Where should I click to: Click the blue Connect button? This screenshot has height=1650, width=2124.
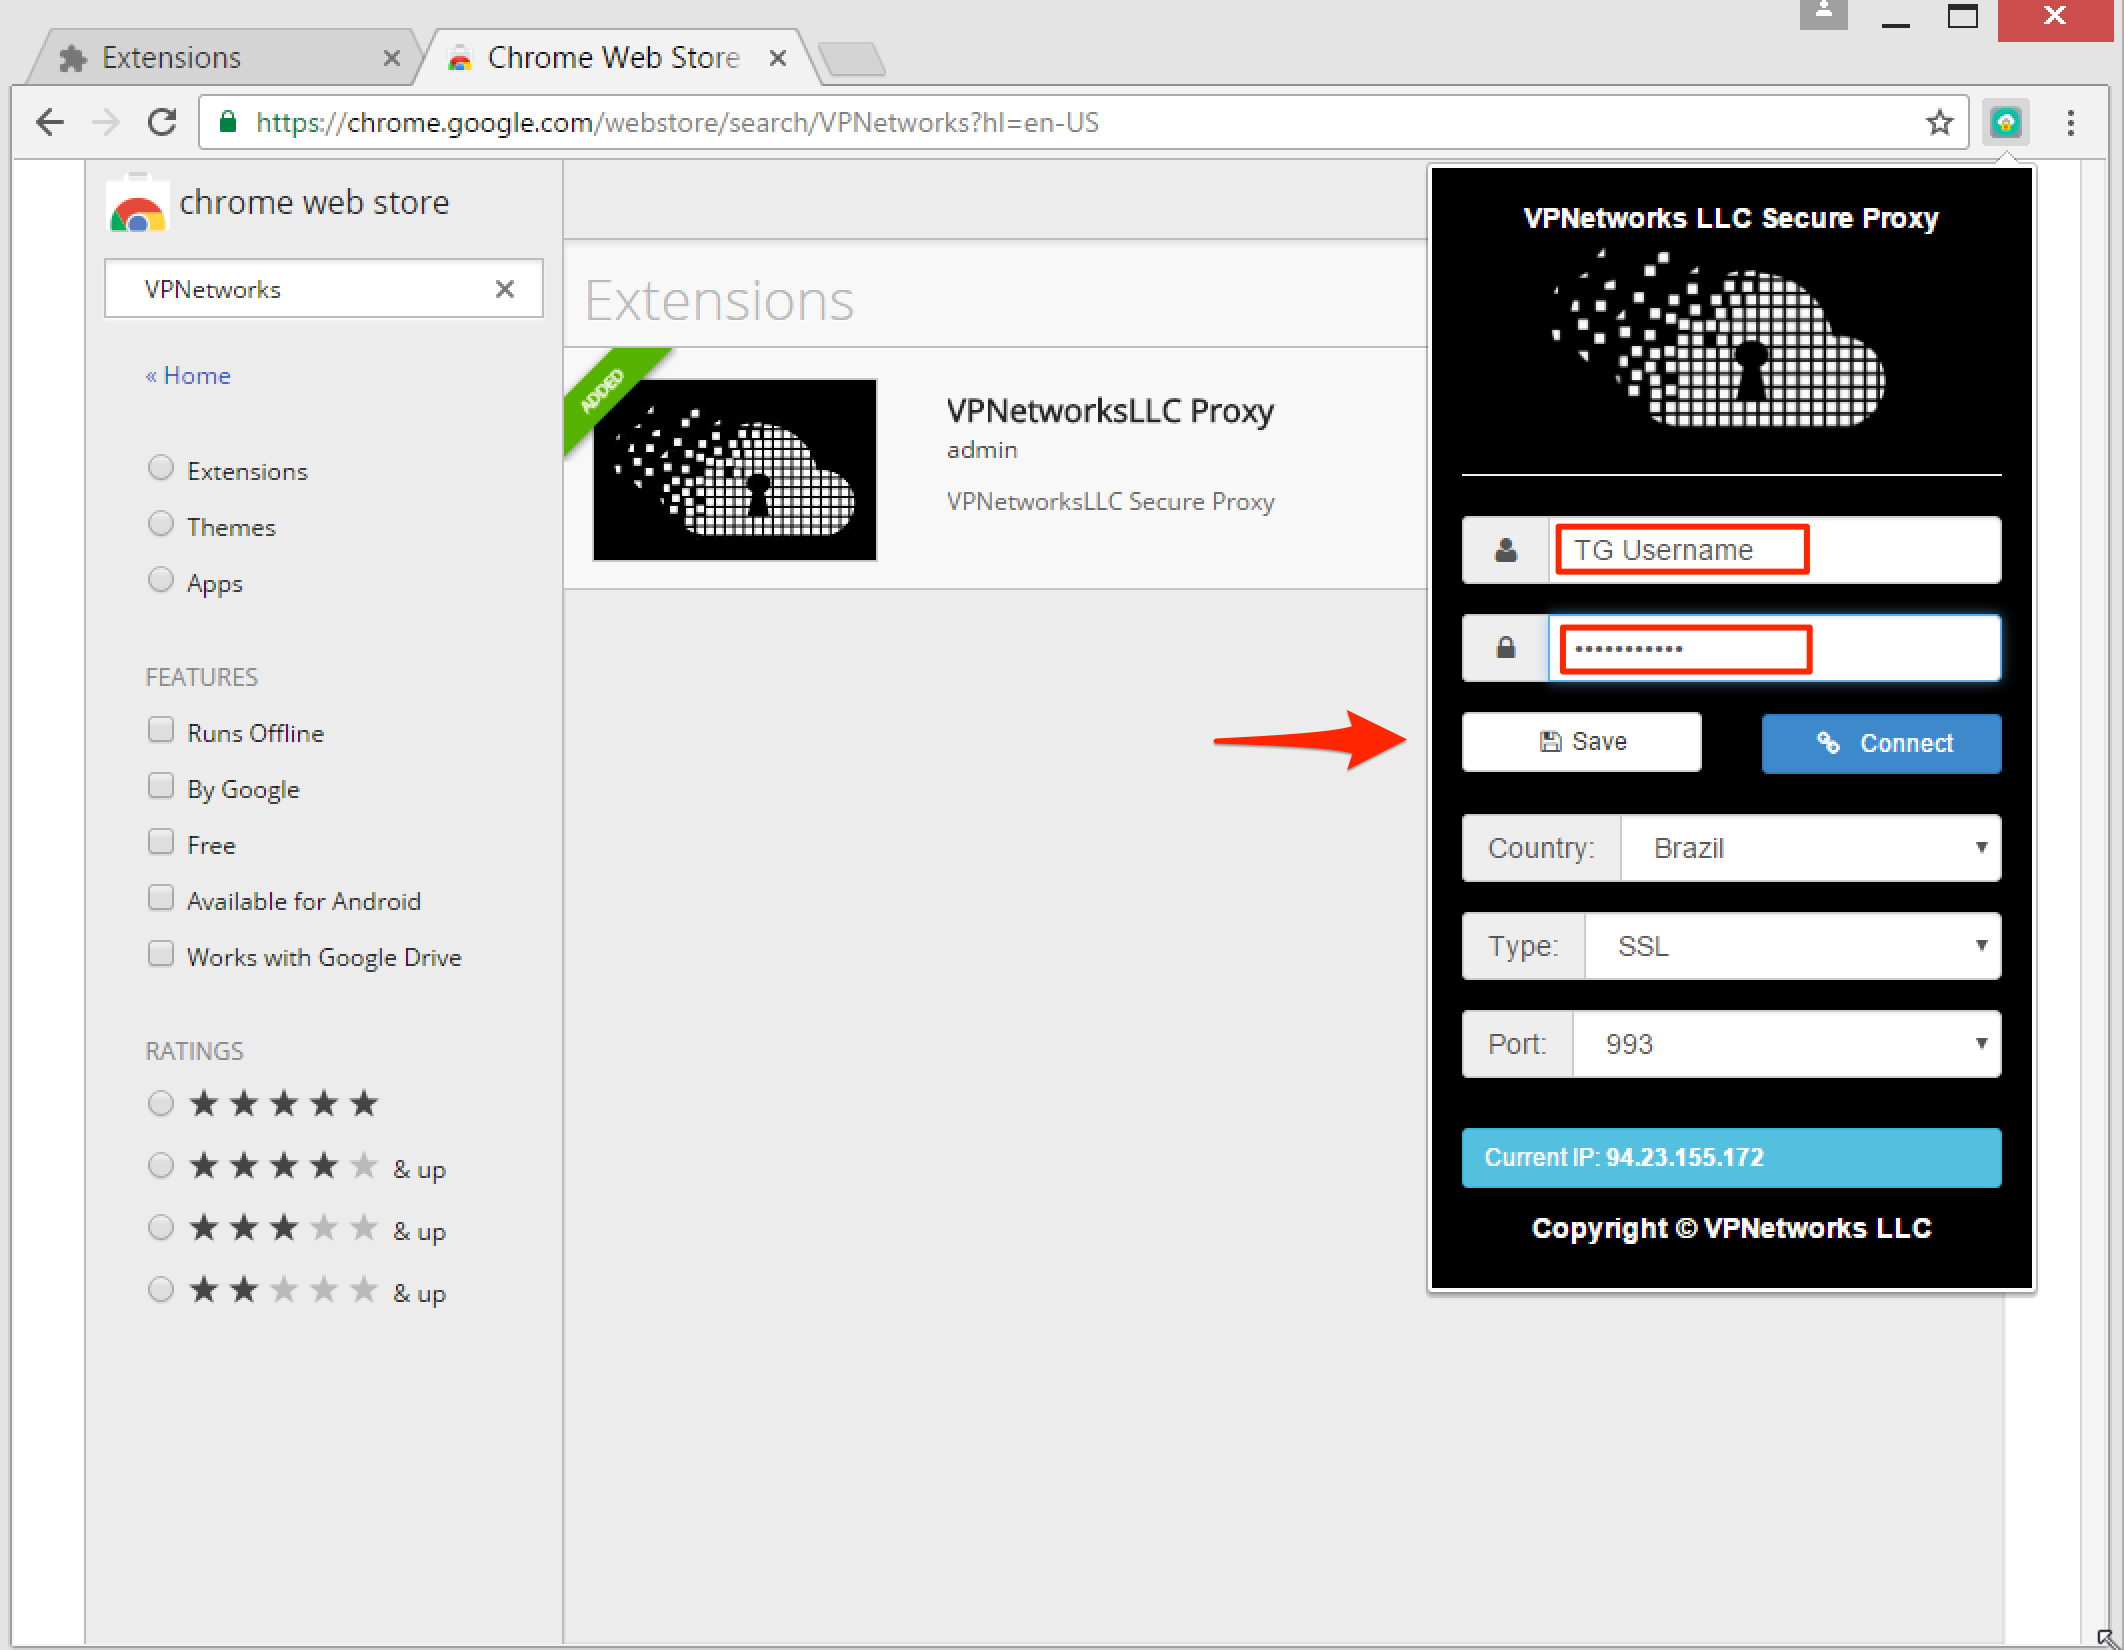click(1881, 743)
